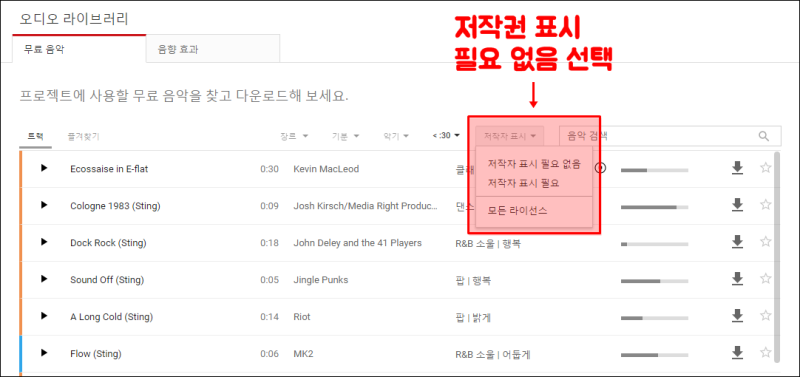The image size is (800, 377).
Task: Play the Ecossaise in E-flat track
Action: (44, 168)
